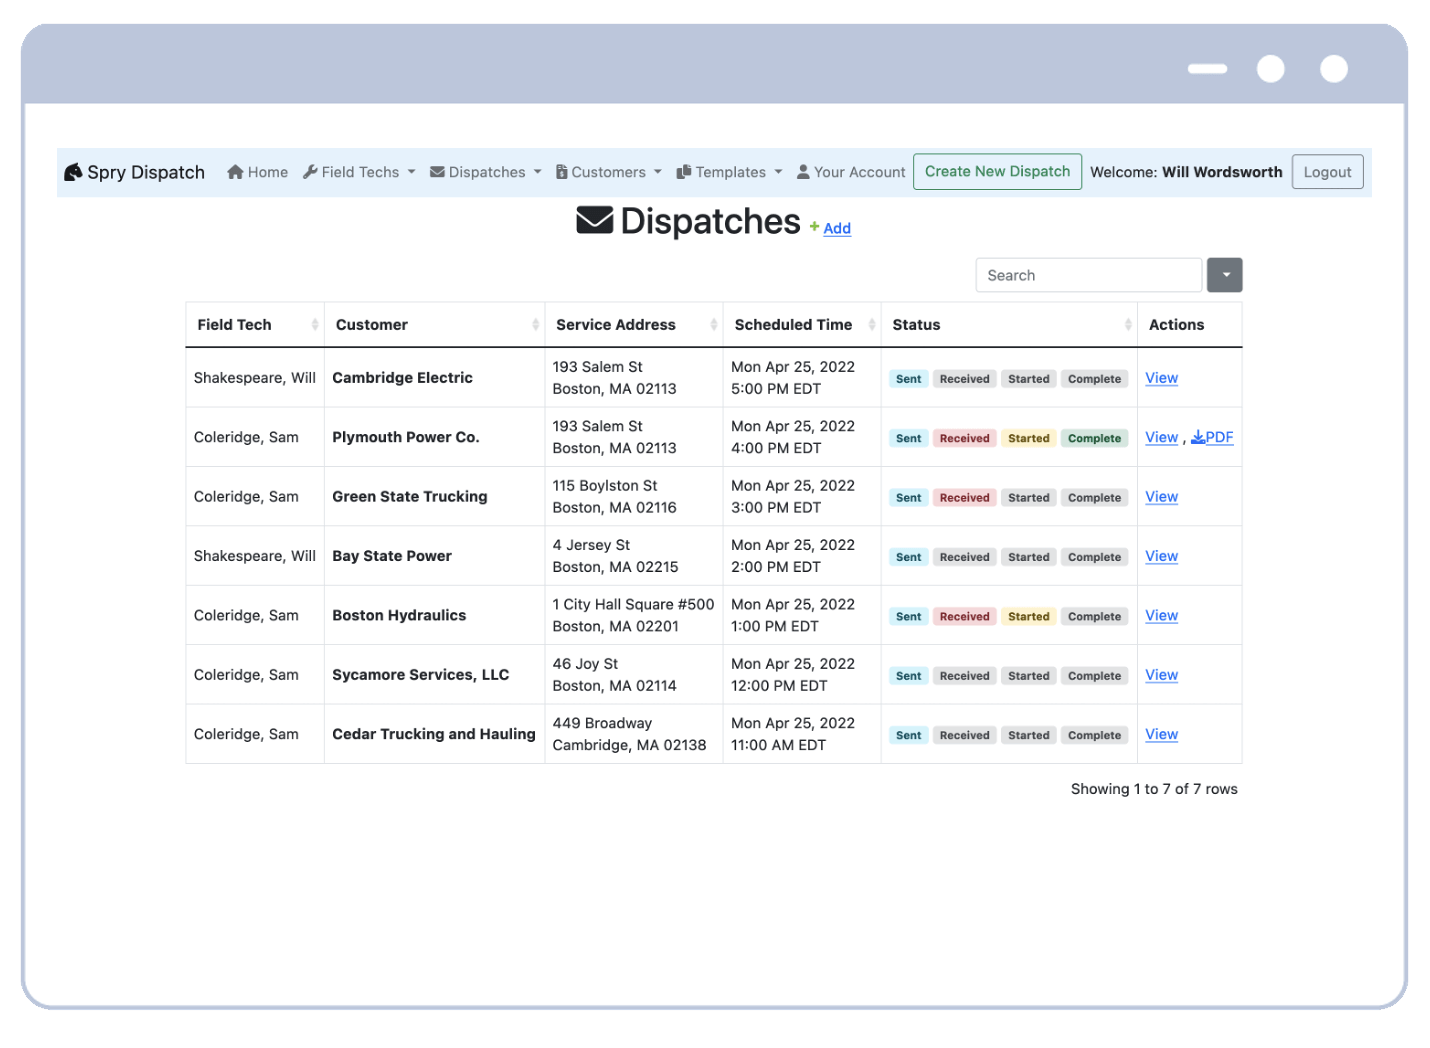Viewport: 1430px width, 1048px height.
Task: Click the PDF download icon in Plymouth row
Action: coord(1197,437)
